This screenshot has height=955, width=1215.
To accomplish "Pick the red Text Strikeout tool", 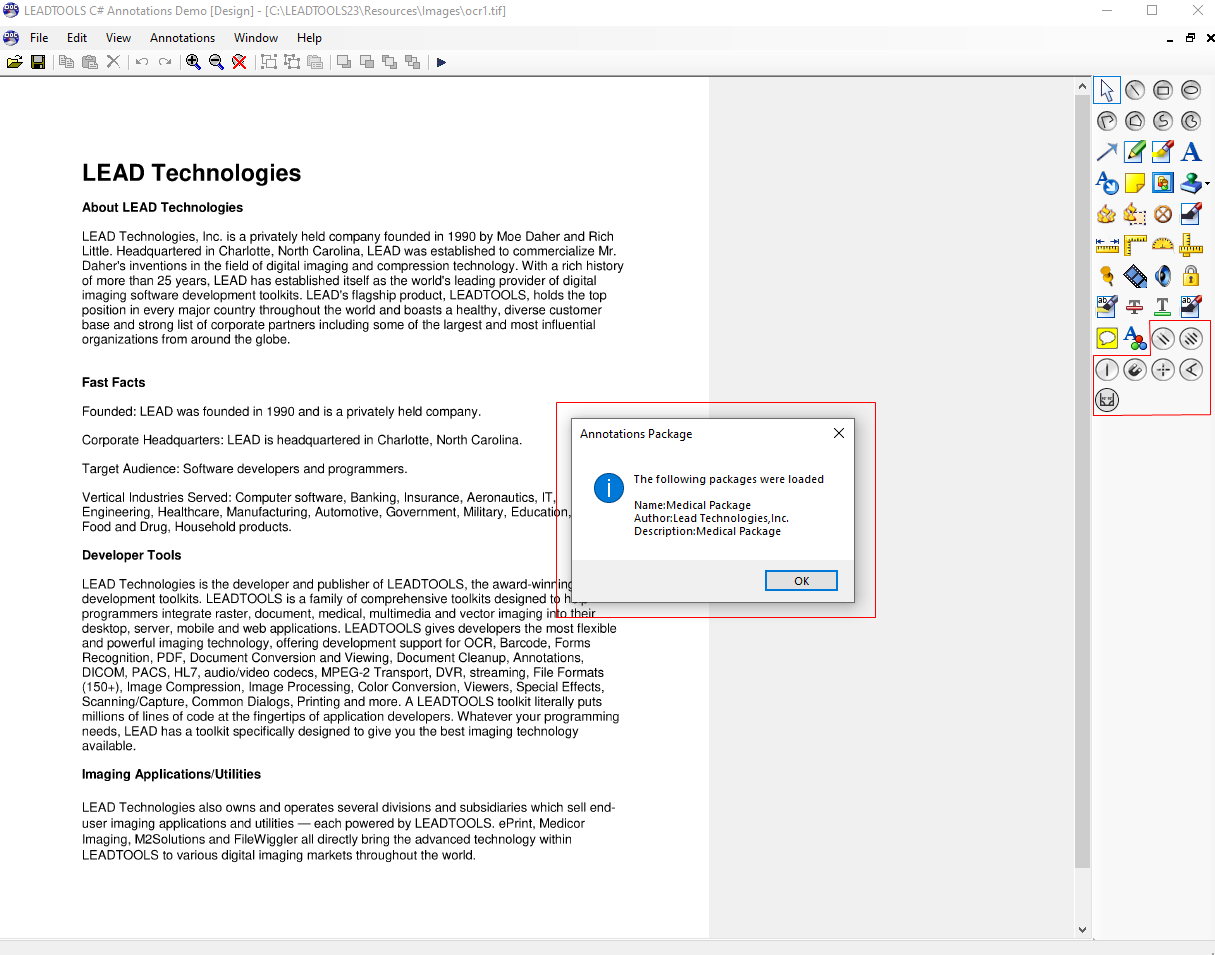I will [1135, 307].
